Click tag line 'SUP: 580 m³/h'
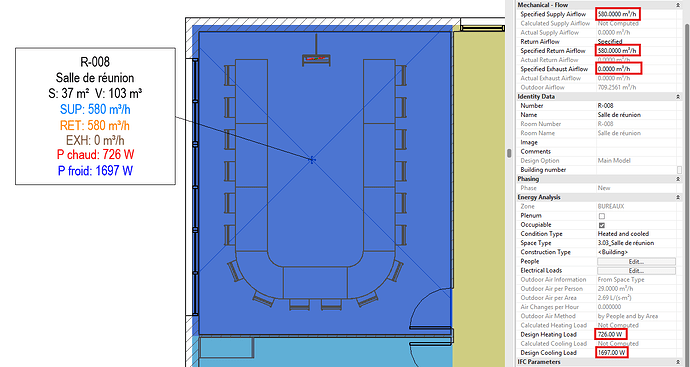This screenshot has height=367, width=690. point(95,109)
